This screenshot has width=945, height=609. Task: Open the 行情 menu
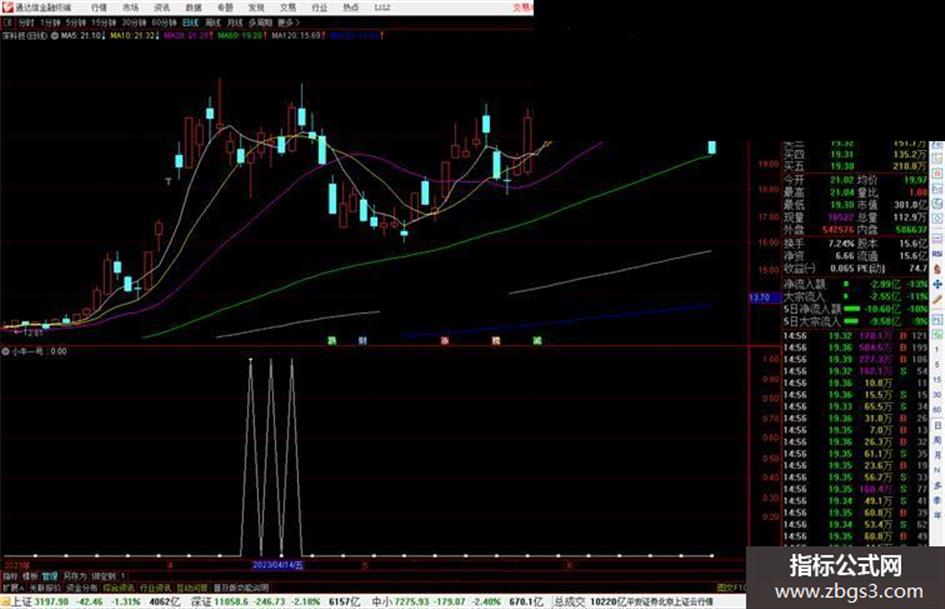pyautogui.click(x=99, y=7)
